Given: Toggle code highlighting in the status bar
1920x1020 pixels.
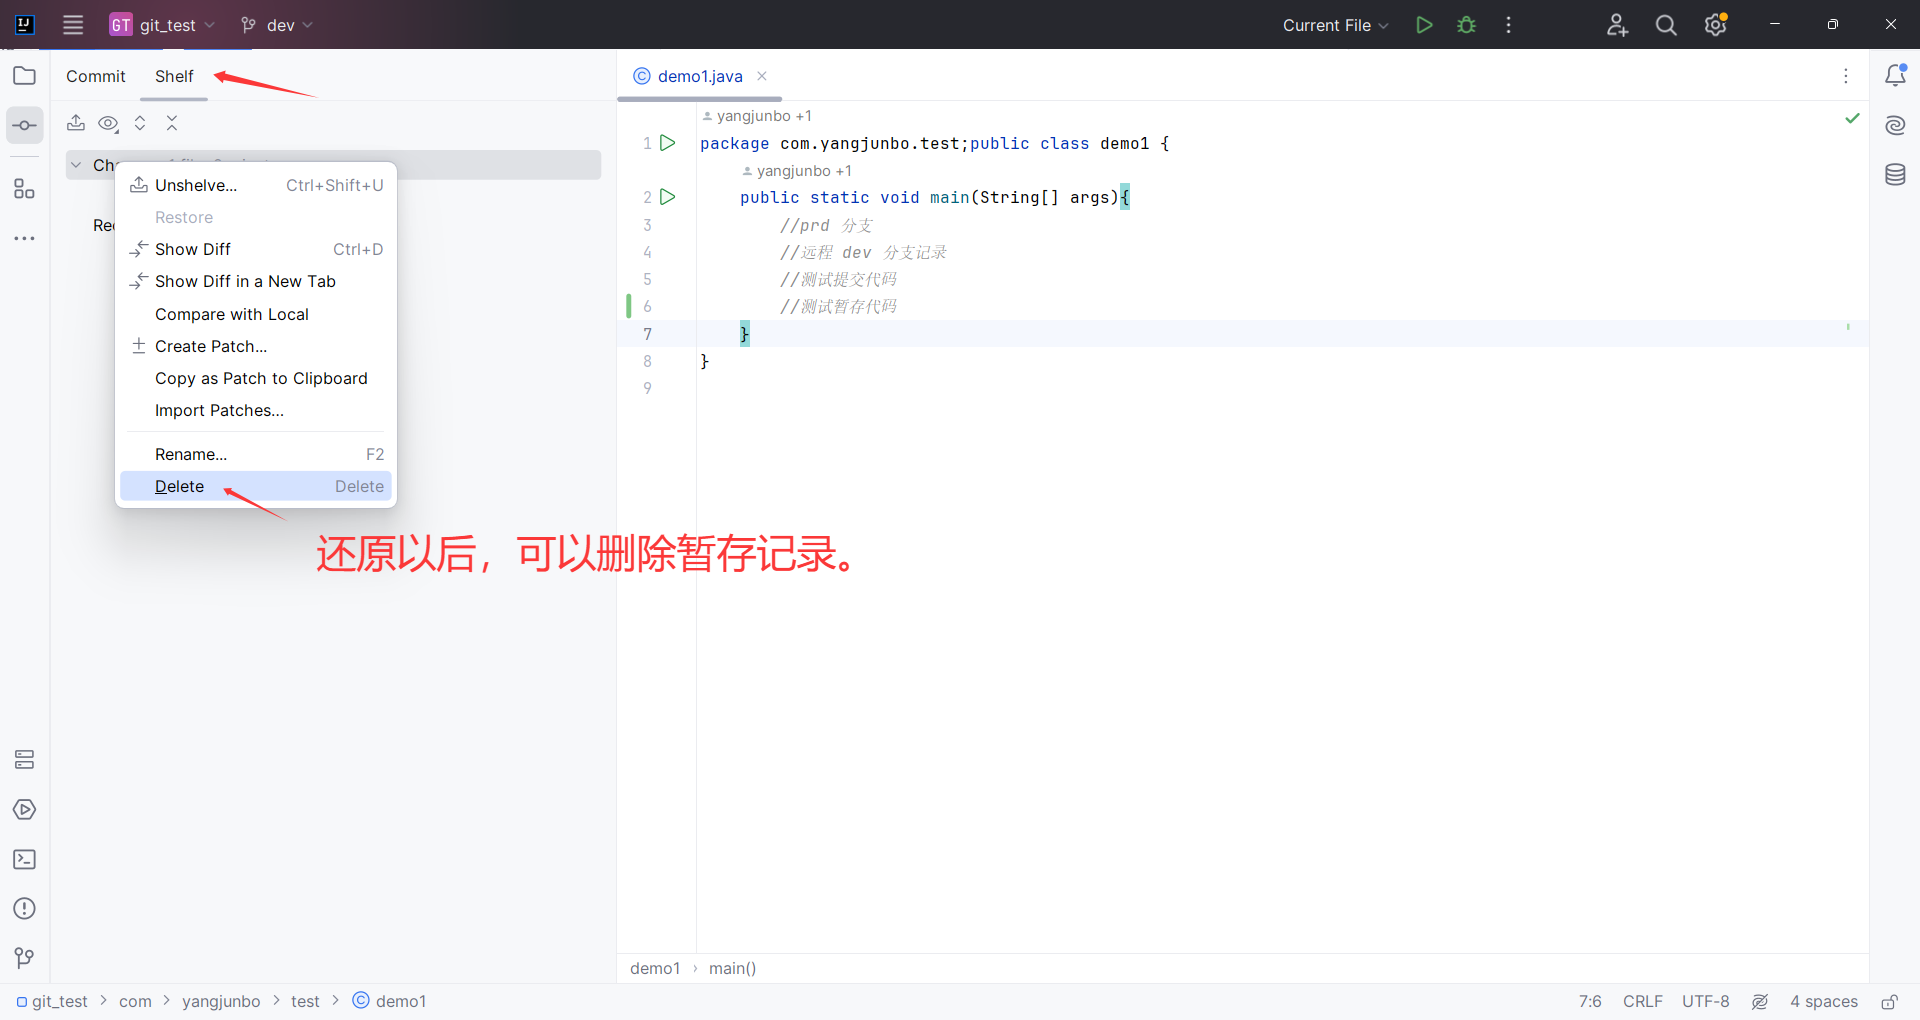Looking at the screenshot, I should click(x=1760, y=1001).
